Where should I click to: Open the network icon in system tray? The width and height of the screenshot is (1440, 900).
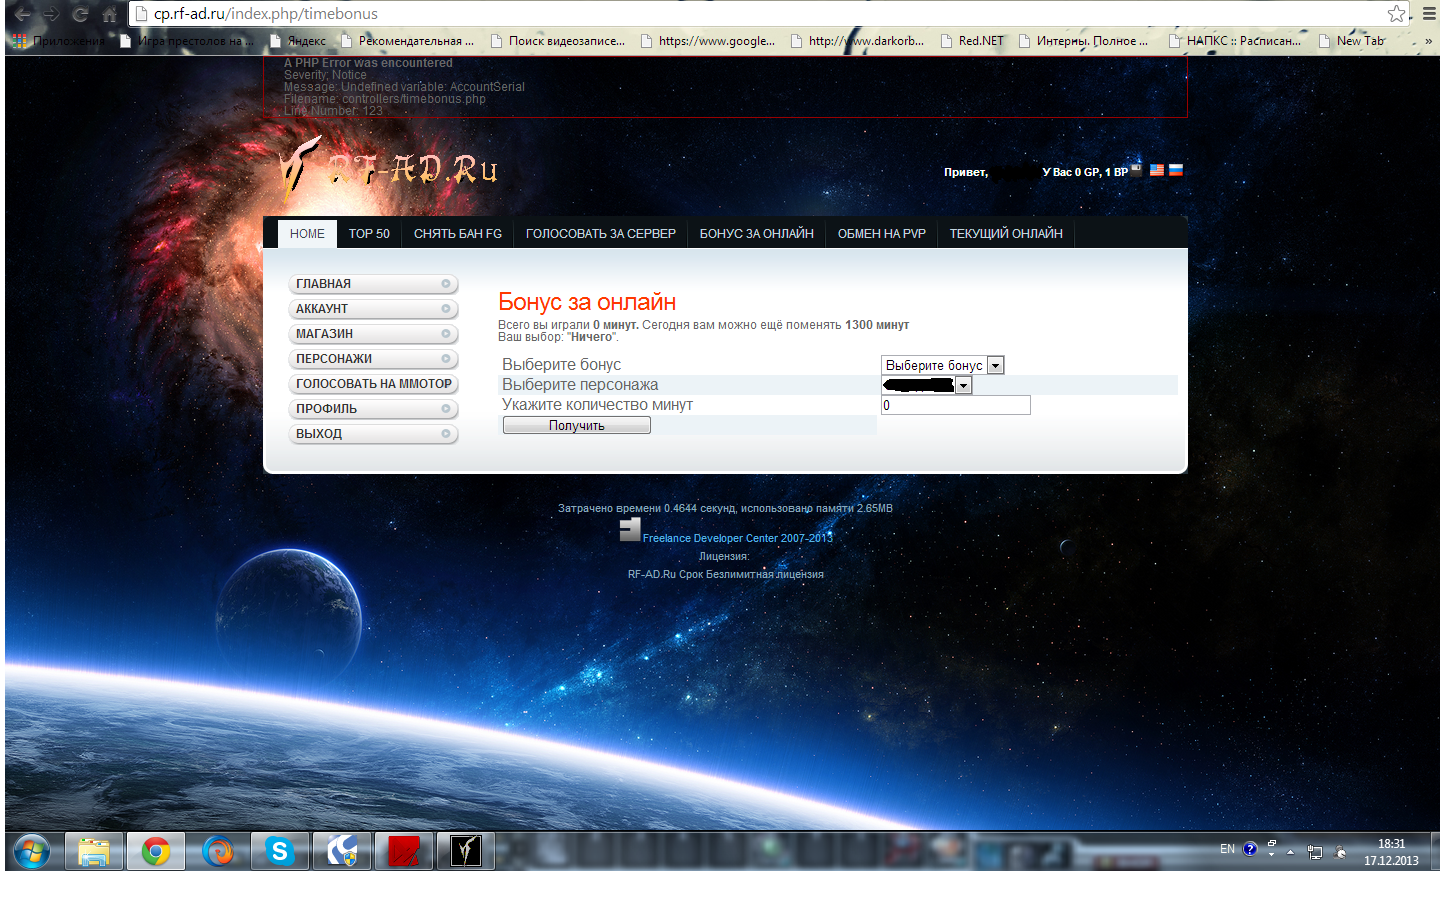(1315, 852)
